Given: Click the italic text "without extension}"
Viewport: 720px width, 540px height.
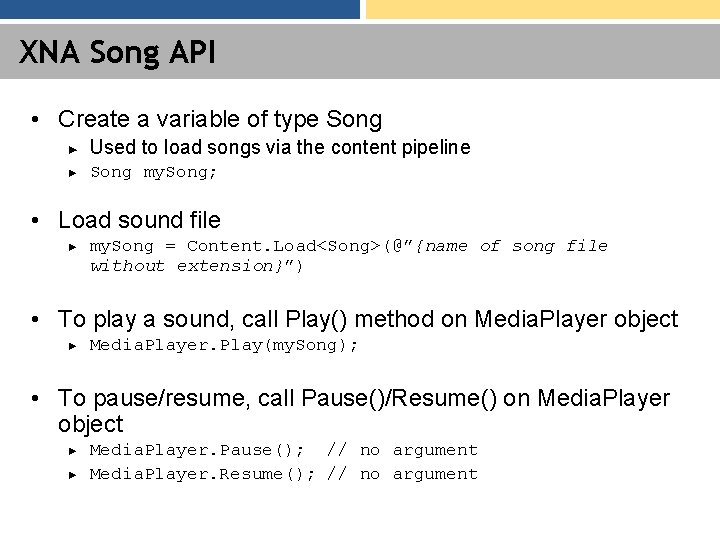Looking at the screenshot, I should coord(190,266).
